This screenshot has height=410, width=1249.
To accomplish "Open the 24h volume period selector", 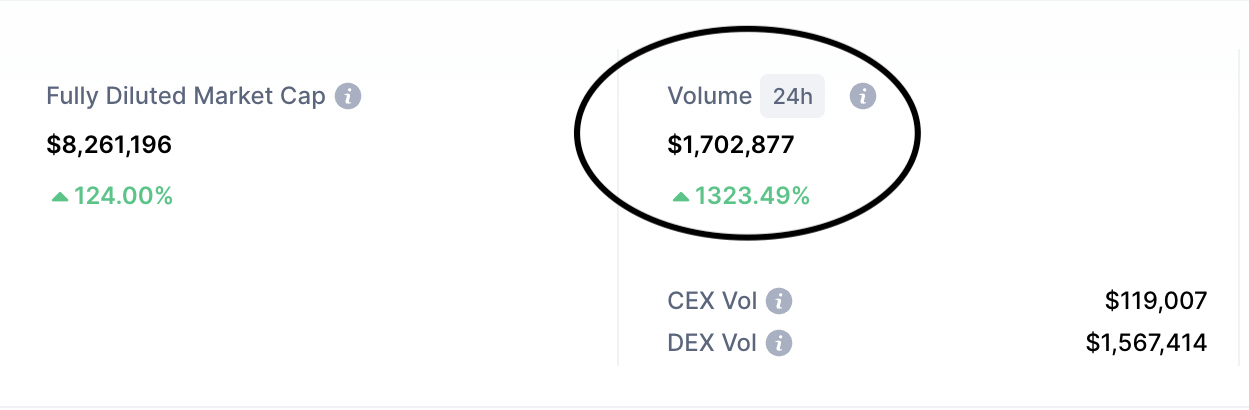I will (792, 96).
